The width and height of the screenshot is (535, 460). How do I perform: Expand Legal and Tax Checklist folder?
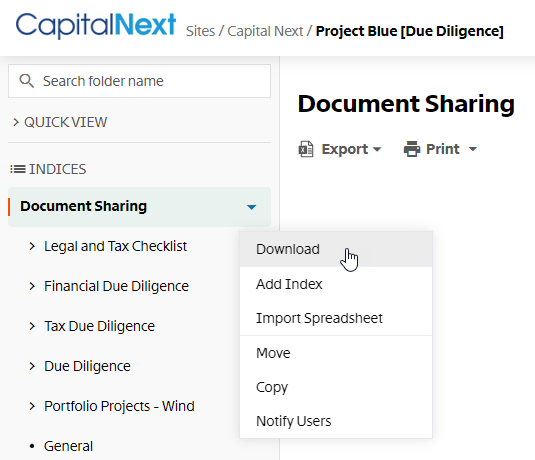pos(32,246)
